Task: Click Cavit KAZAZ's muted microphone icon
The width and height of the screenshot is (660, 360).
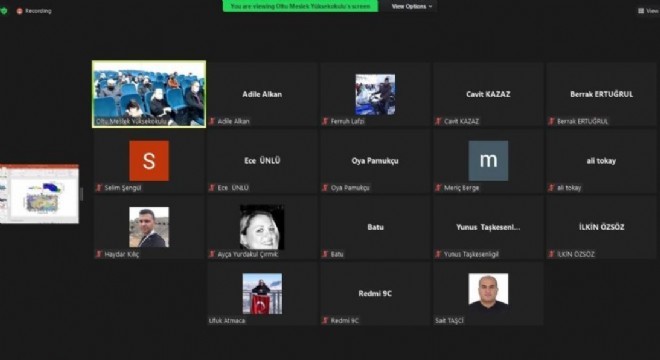Action: [x=438, y=121]
